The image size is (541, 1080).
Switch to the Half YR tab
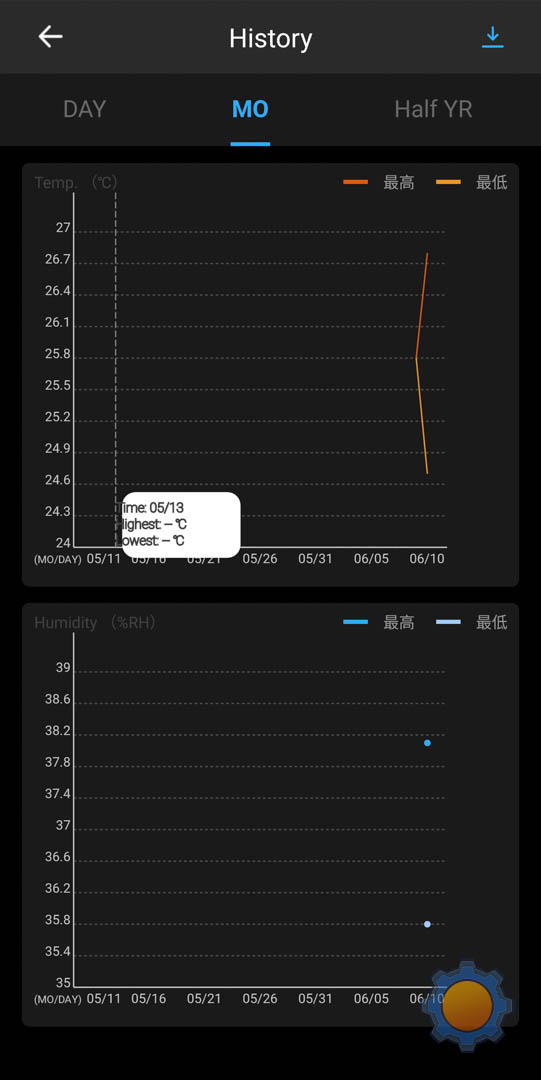(433, 109)
